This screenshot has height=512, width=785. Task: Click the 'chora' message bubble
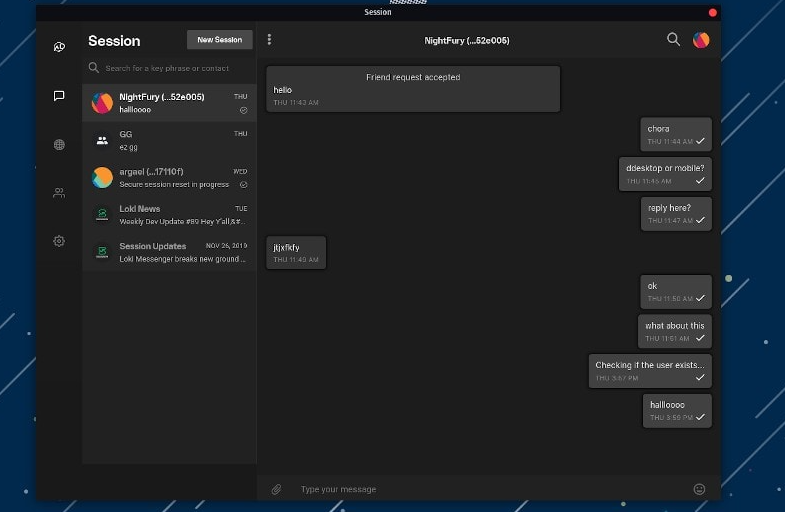[x=676, y=135]
